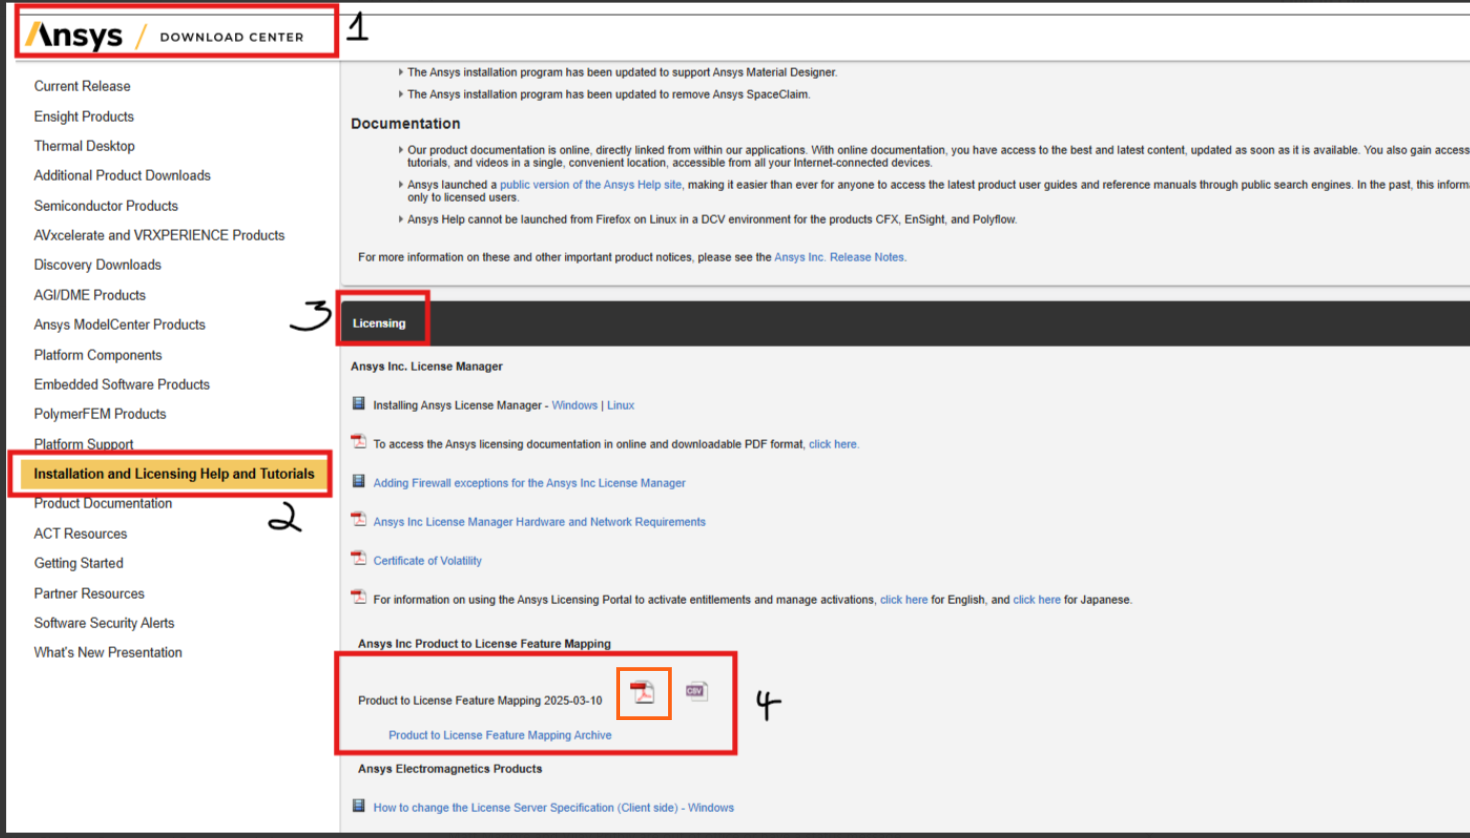The image size is (1470, 838).
Task: Click the PDF icon beside Hardware and Network Requirements
Action: point(358,520)
